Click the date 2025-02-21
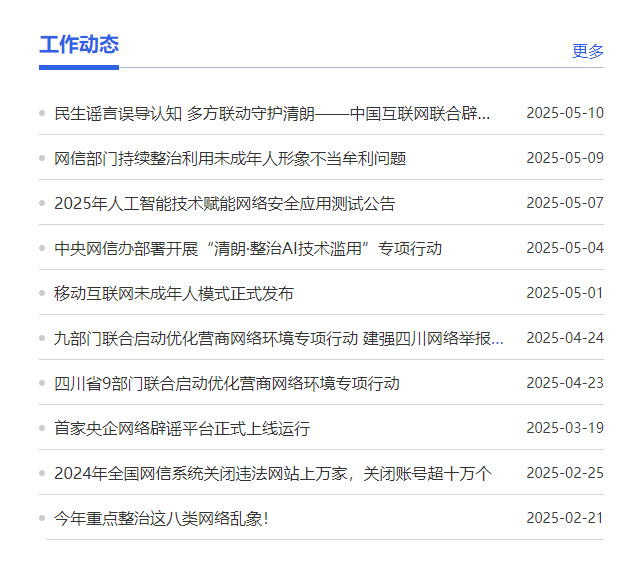The image size is (636, 570). click(564, 518)
